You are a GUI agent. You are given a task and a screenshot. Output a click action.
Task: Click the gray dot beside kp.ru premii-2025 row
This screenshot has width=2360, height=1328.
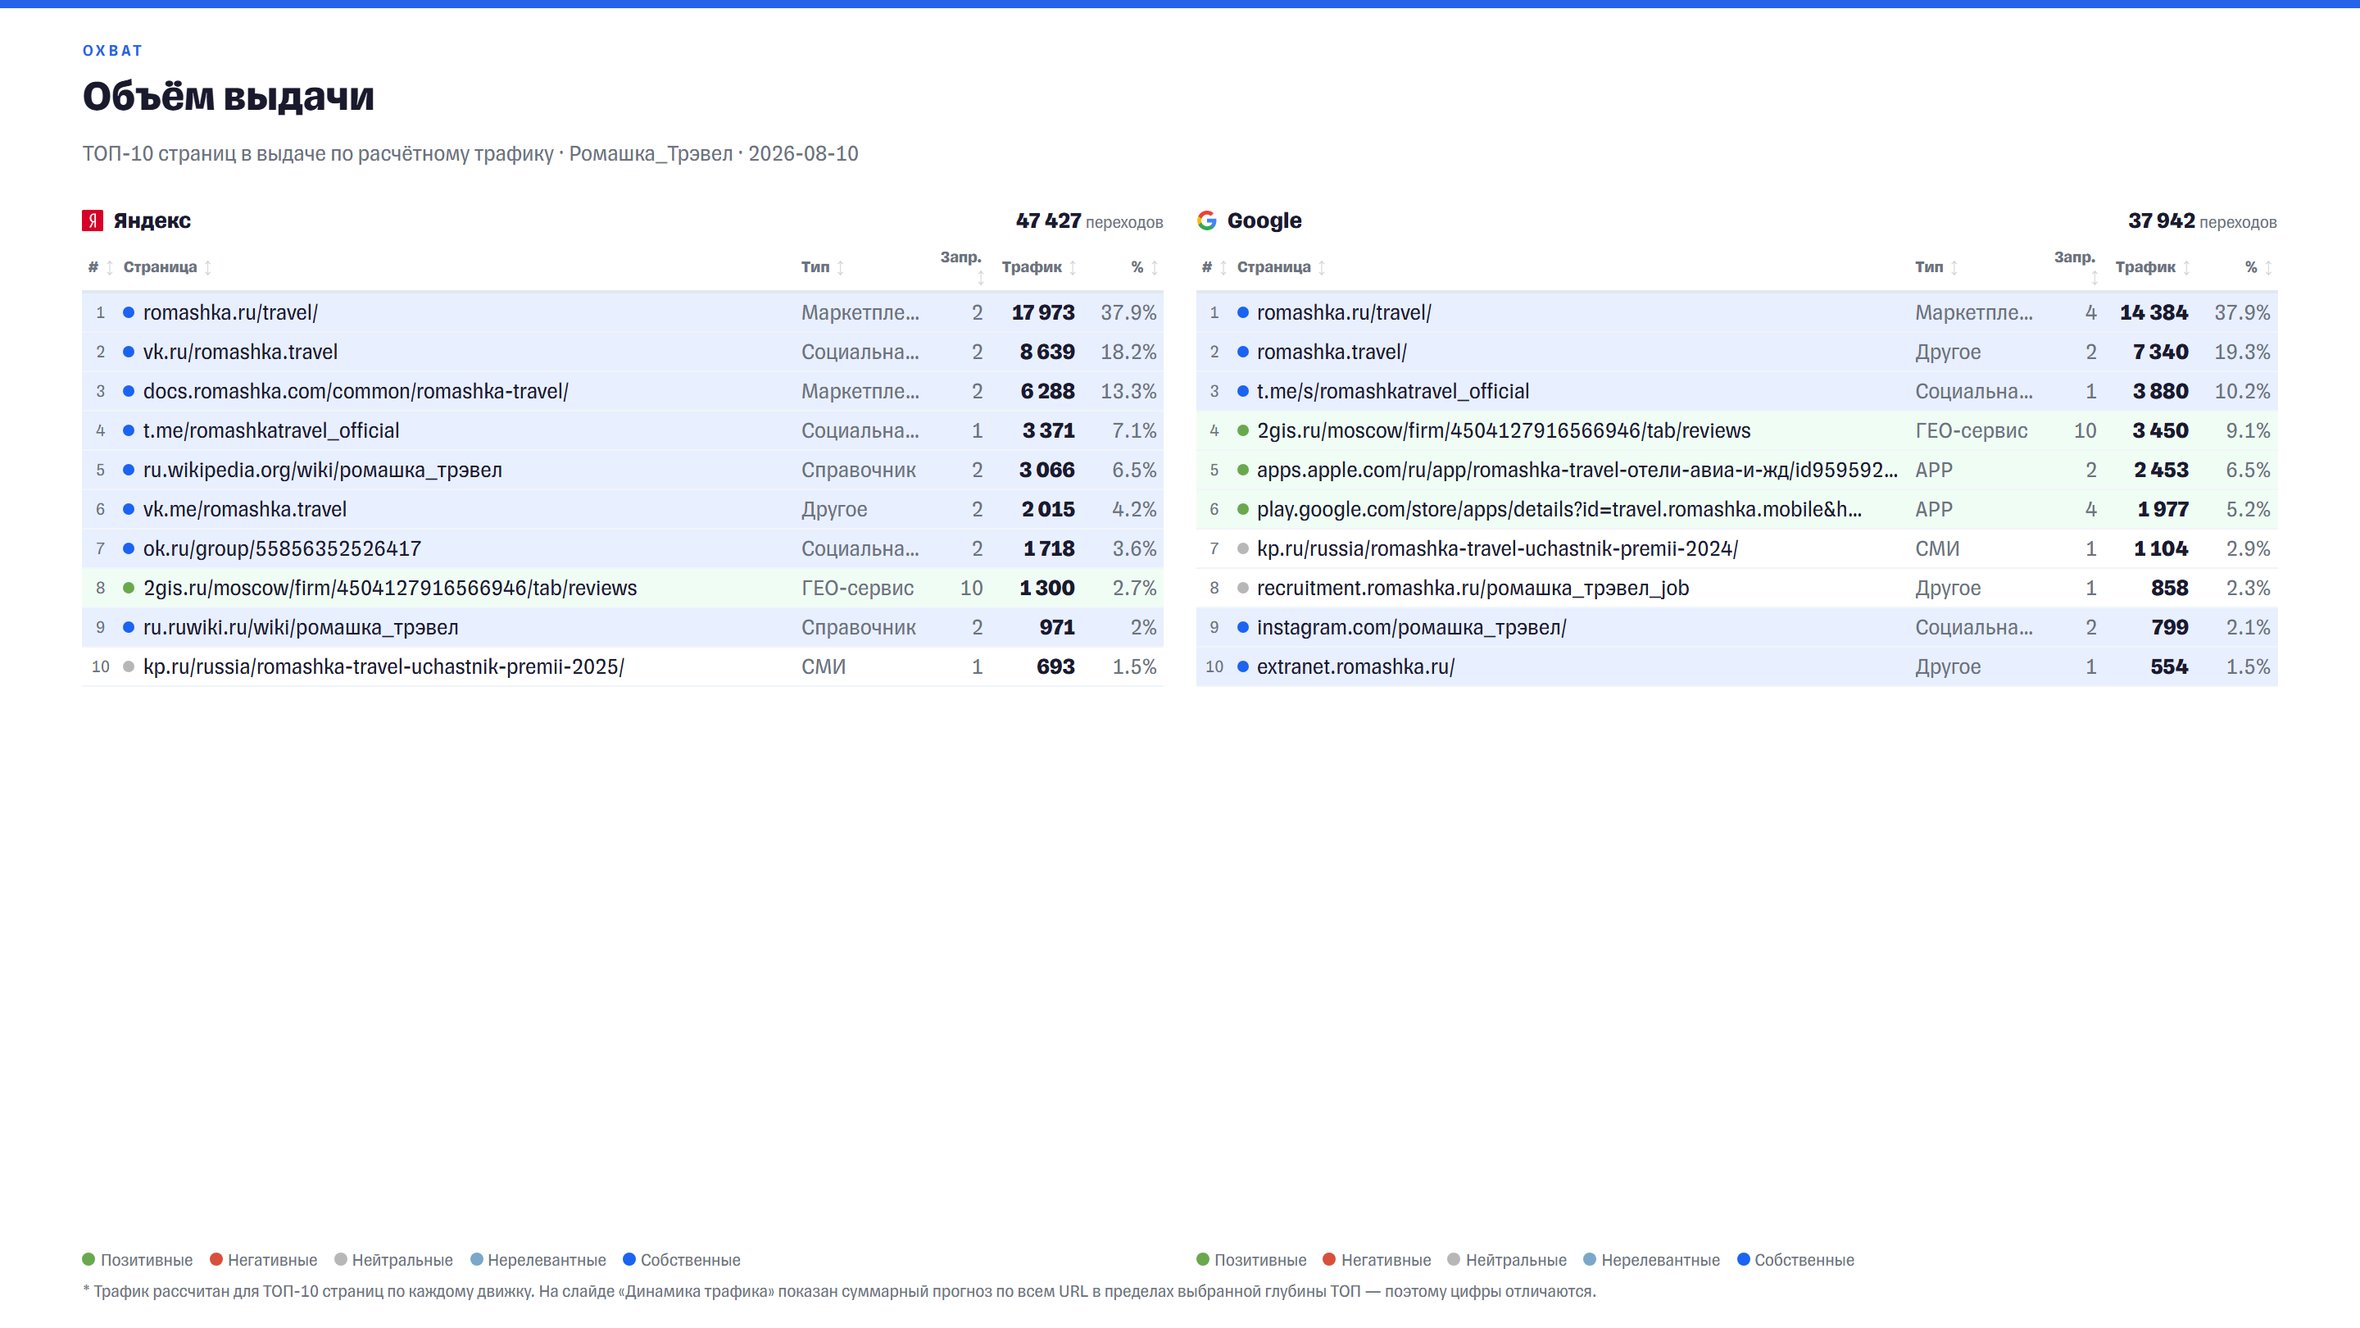(x=129, y=667)
